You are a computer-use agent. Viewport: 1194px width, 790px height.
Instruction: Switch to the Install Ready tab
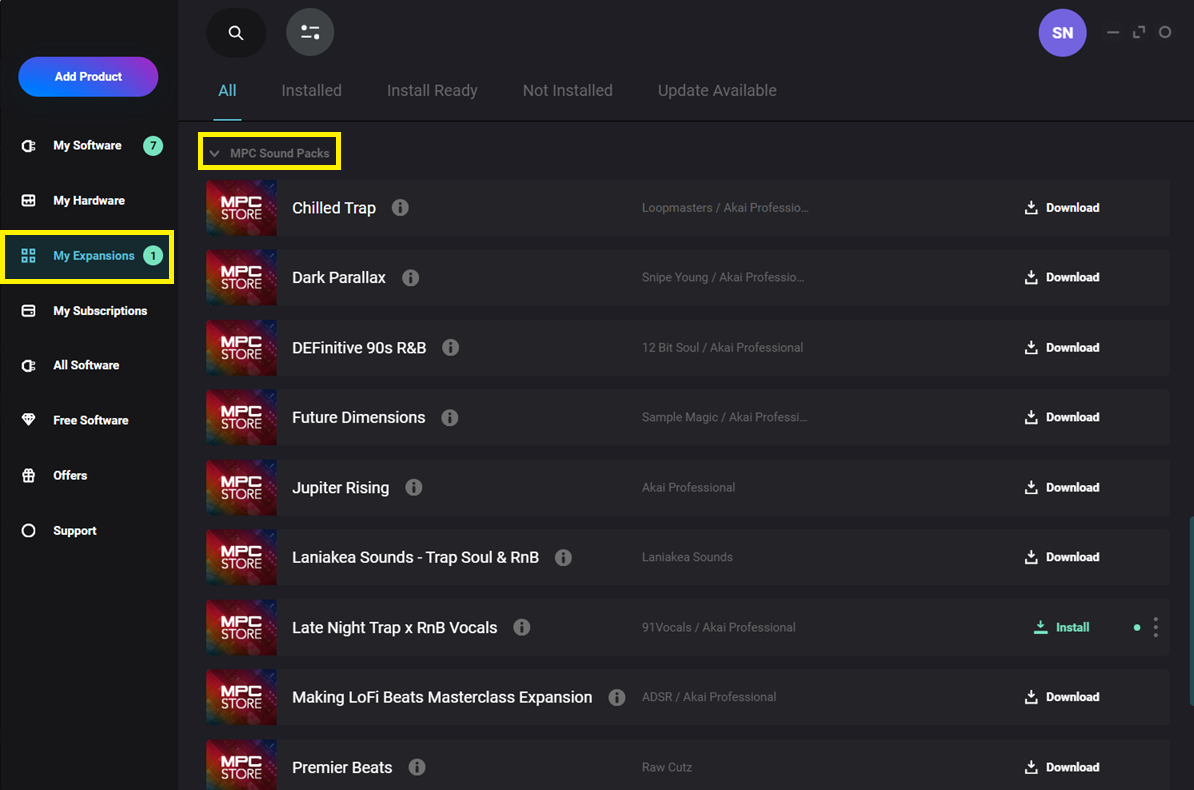pos(432,91)
